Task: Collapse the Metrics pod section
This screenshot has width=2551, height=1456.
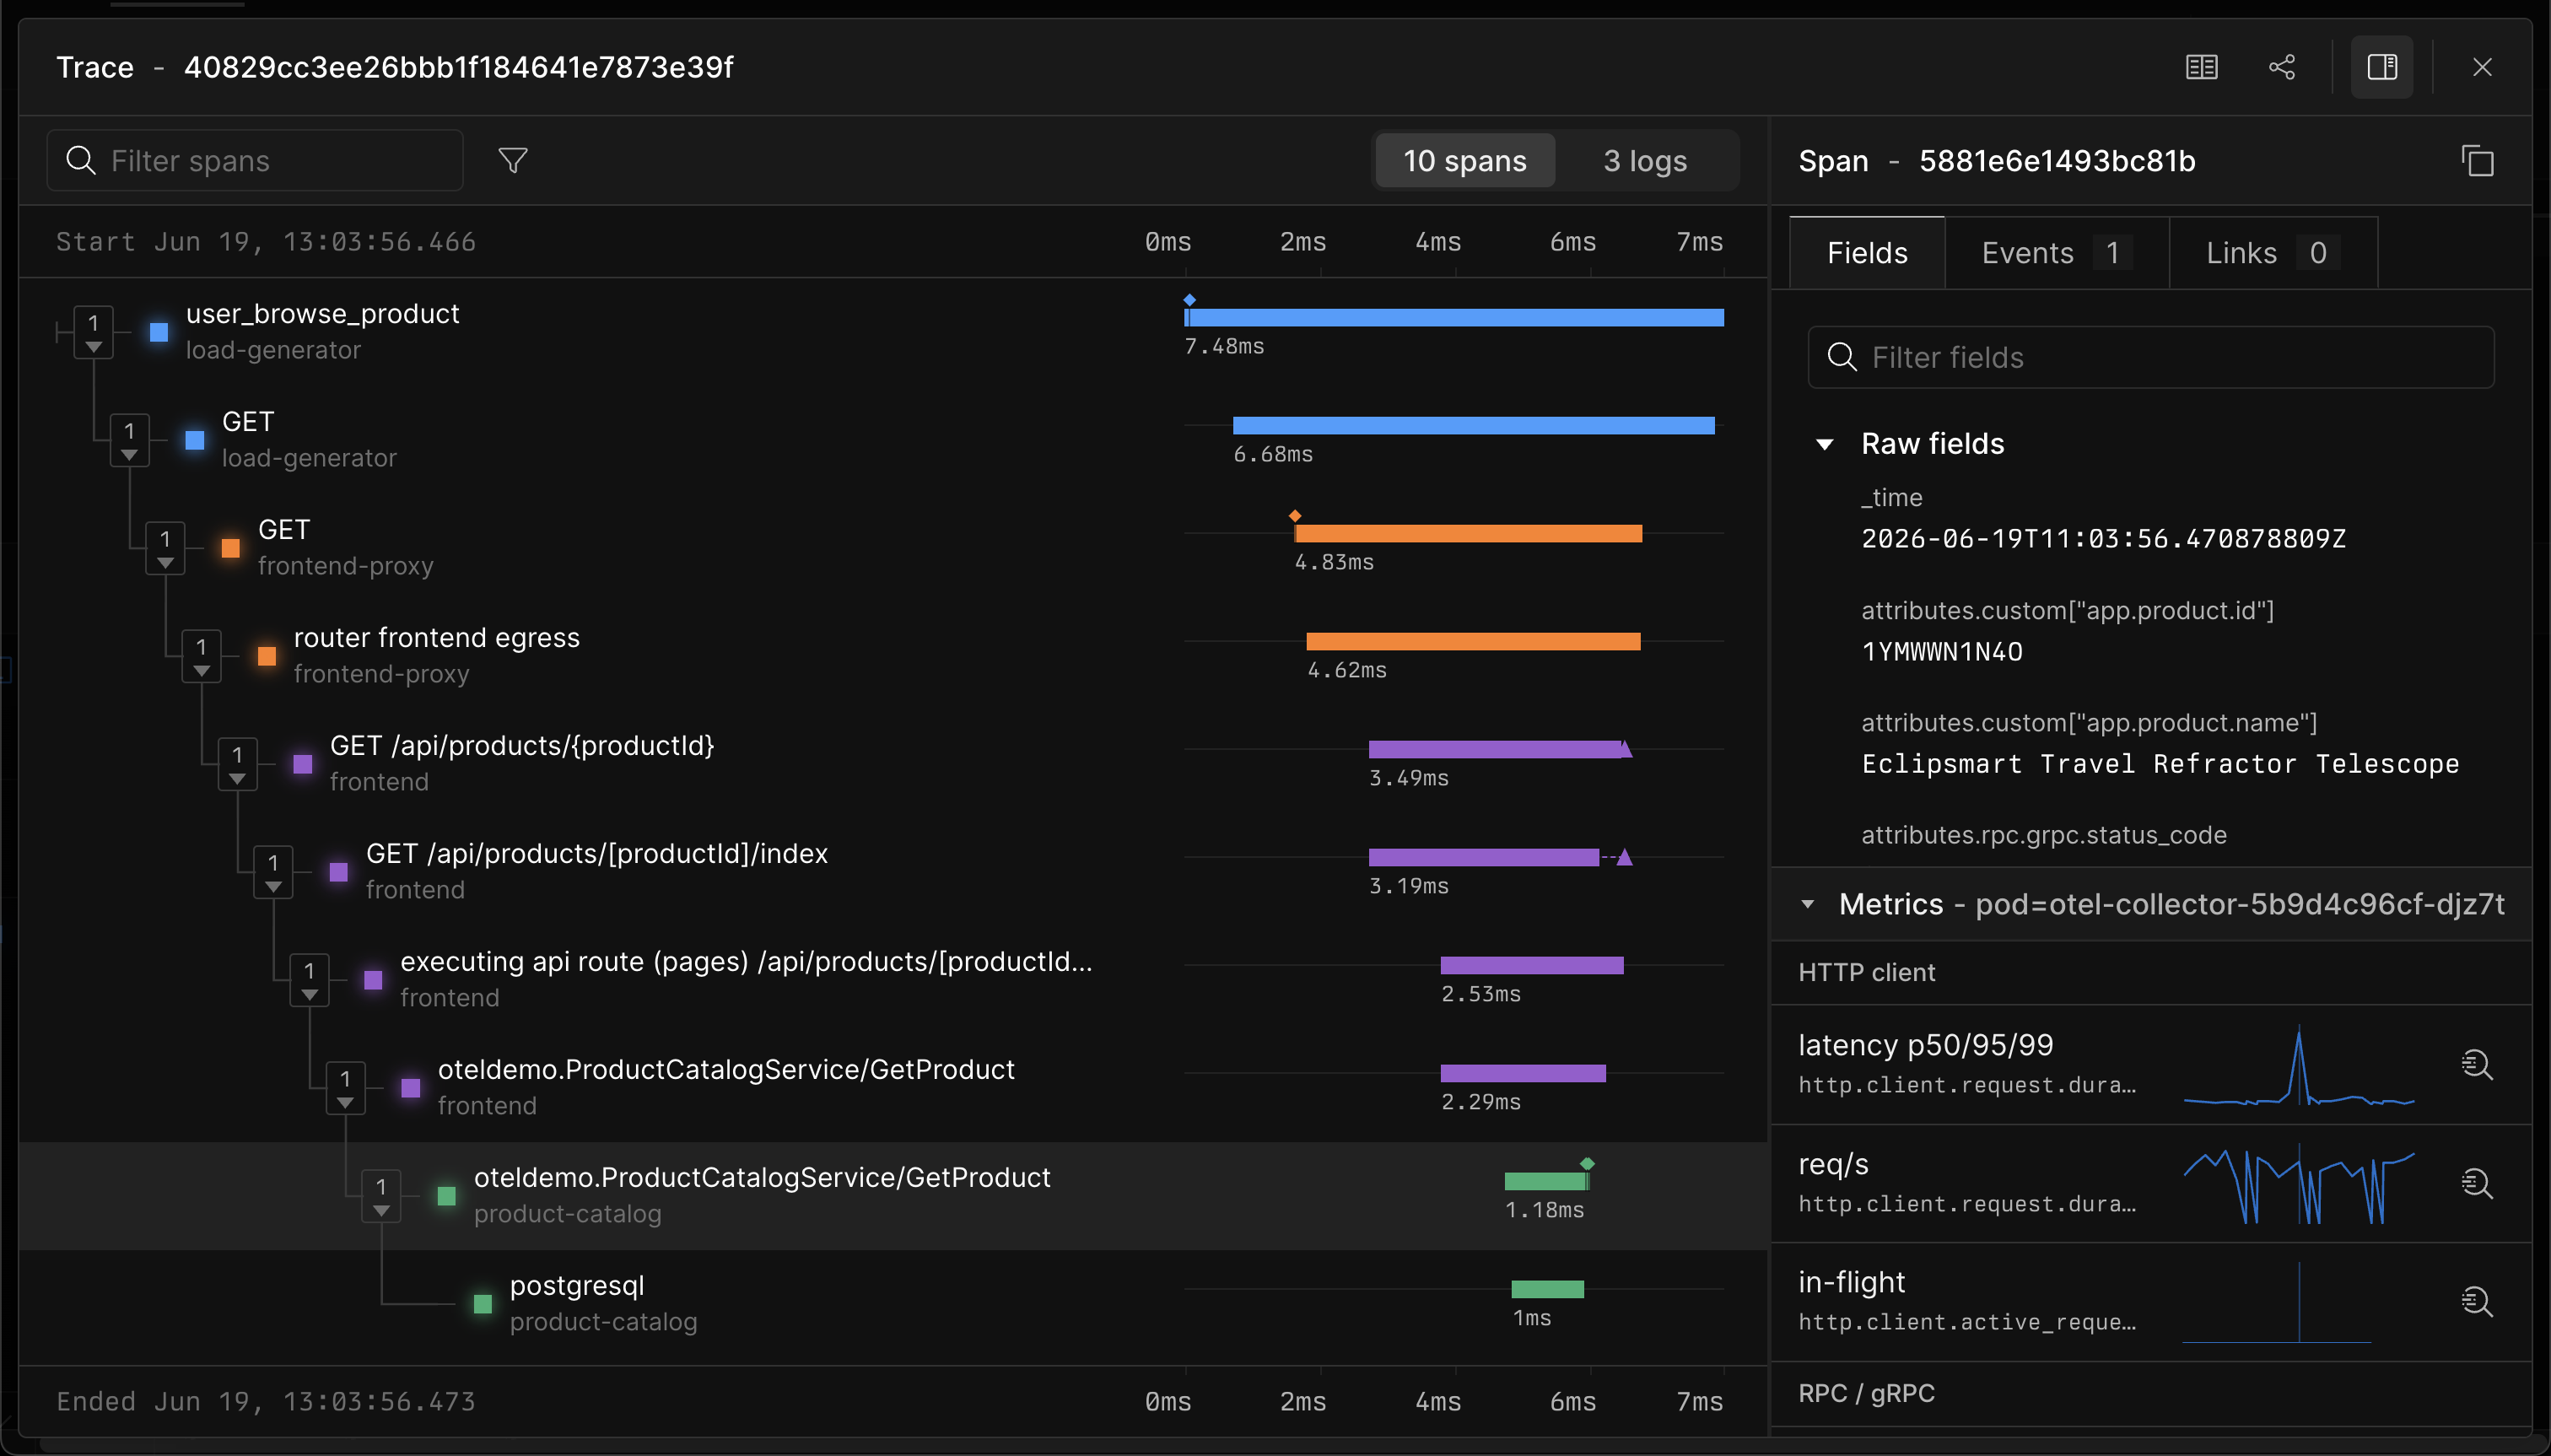Action: (x=1808, y=904)
